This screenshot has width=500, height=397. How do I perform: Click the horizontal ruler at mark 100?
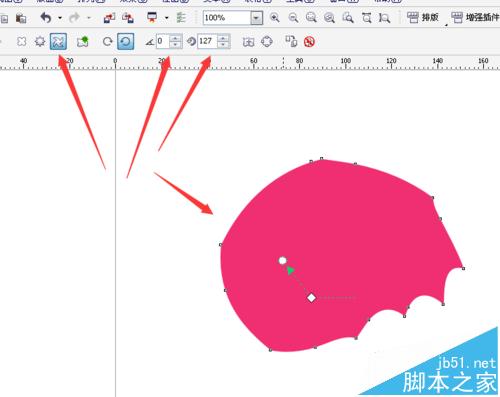(x=346, y=62)
